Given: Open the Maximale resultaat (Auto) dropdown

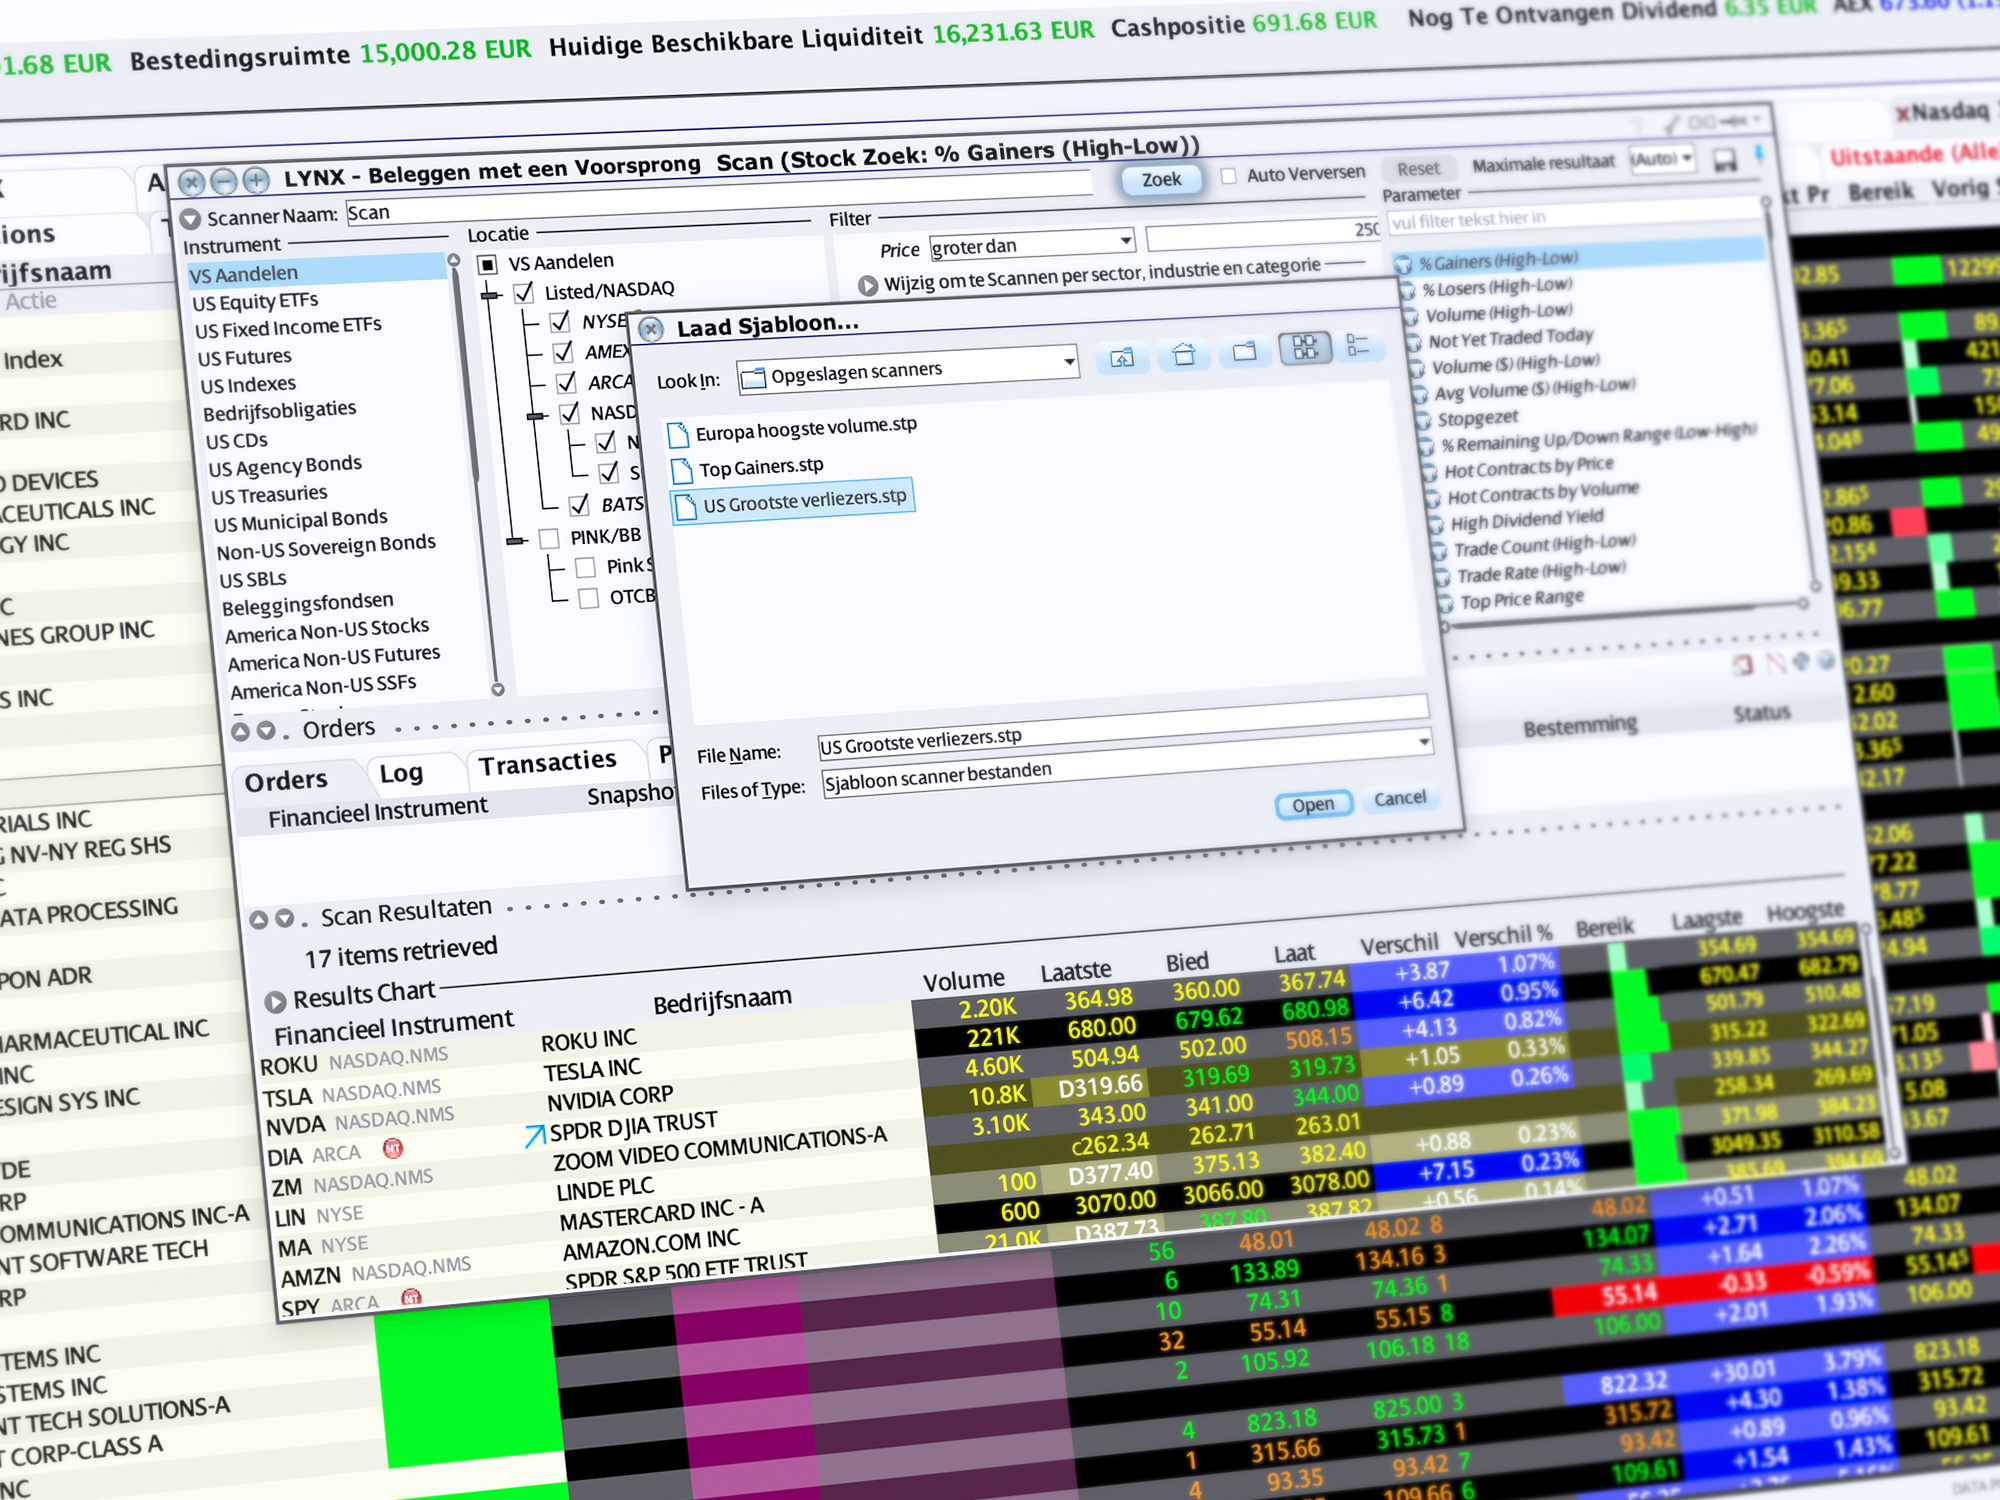Looking at the screenshot, I should (1687, 158).
